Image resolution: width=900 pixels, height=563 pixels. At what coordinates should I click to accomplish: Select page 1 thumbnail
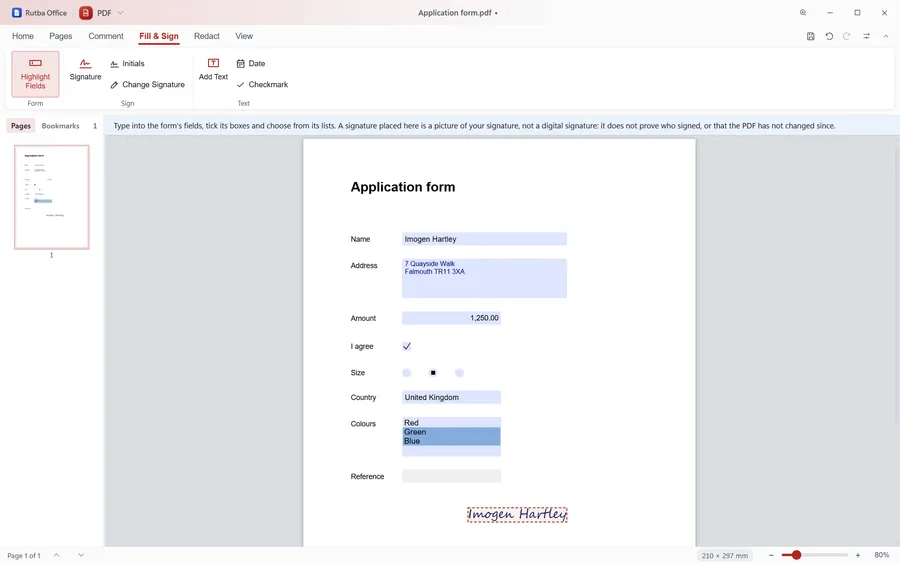tap(52, 197)
